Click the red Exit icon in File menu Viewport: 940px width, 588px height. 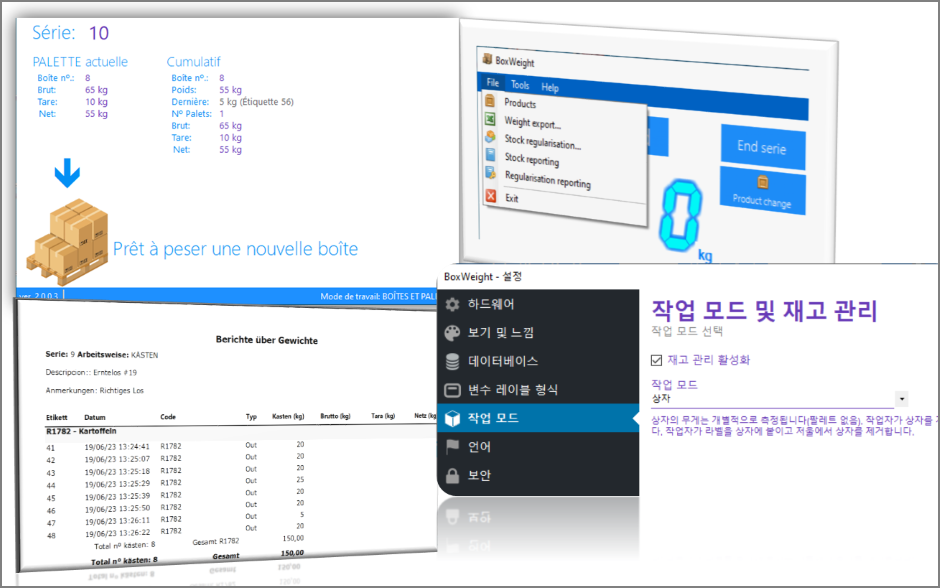pos(490,196)
